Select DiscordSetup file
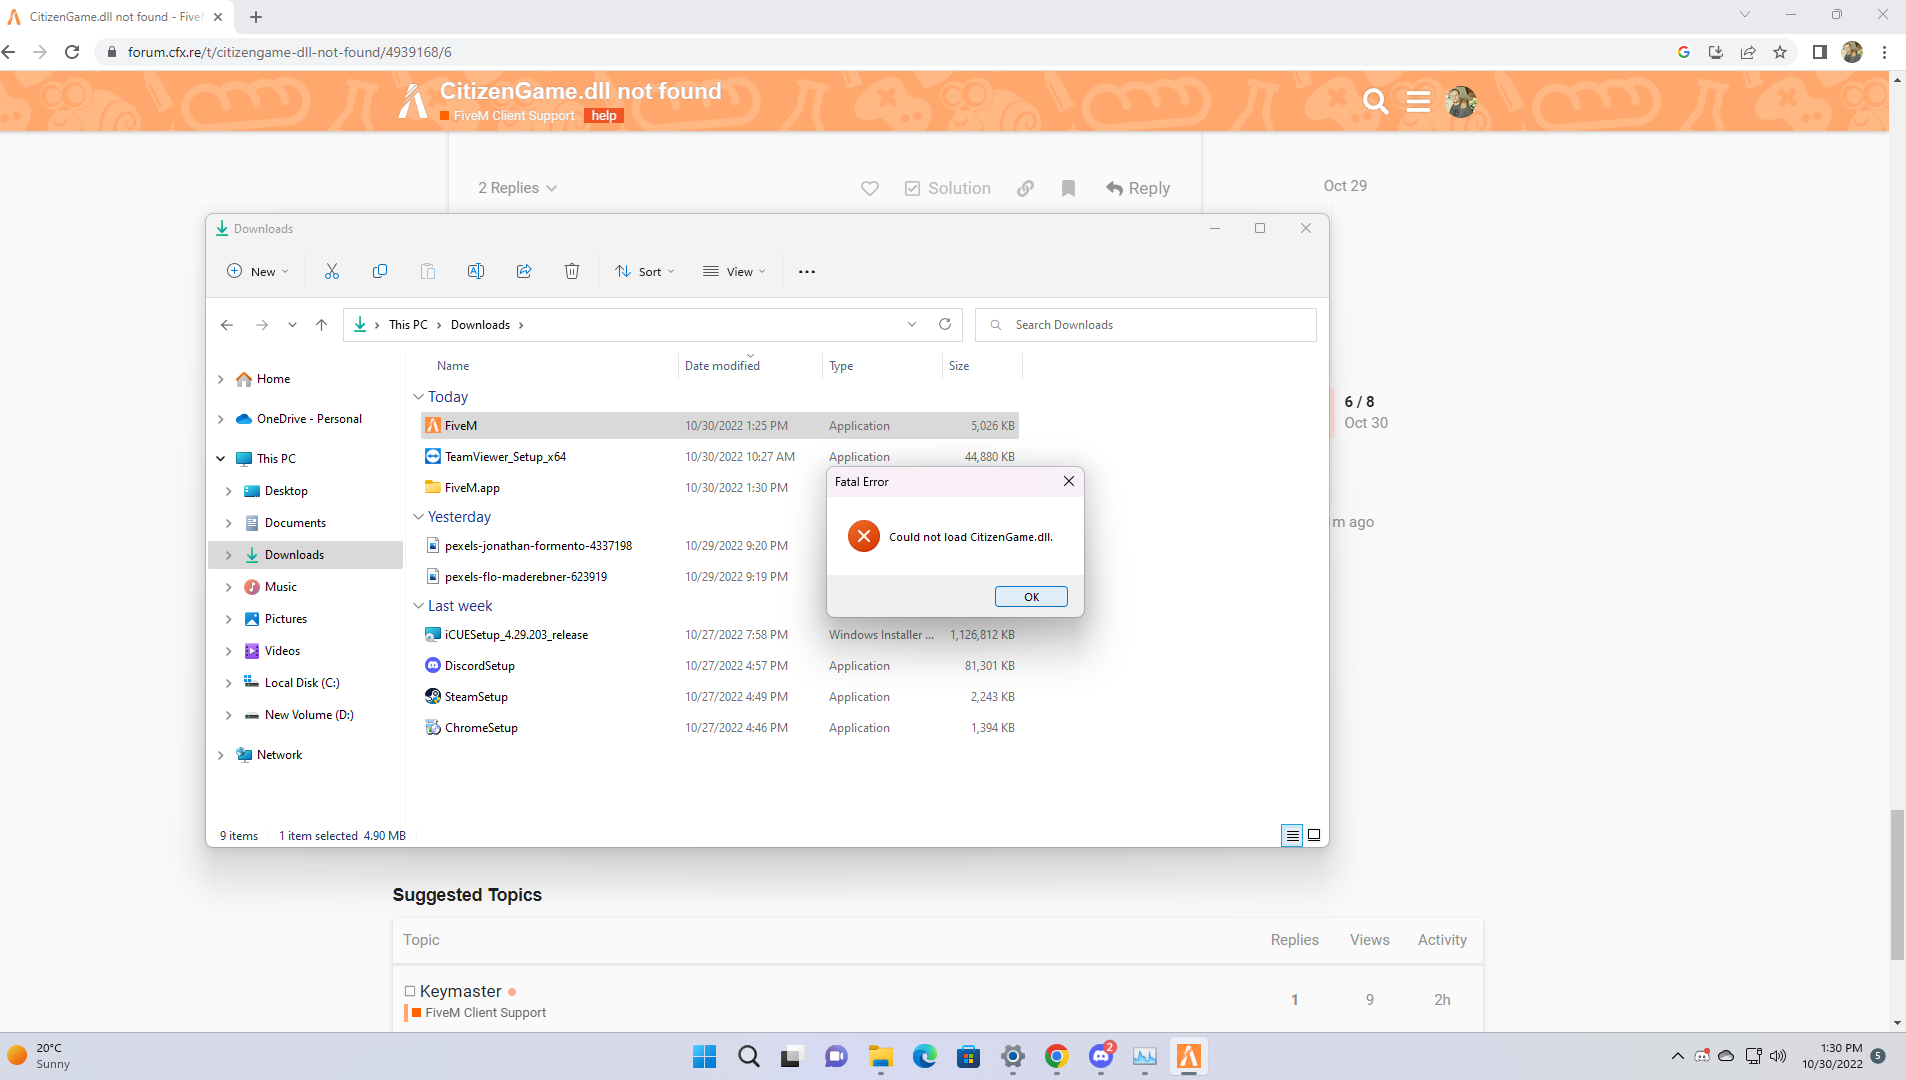 pyautogui.click(x=480, y=666)
